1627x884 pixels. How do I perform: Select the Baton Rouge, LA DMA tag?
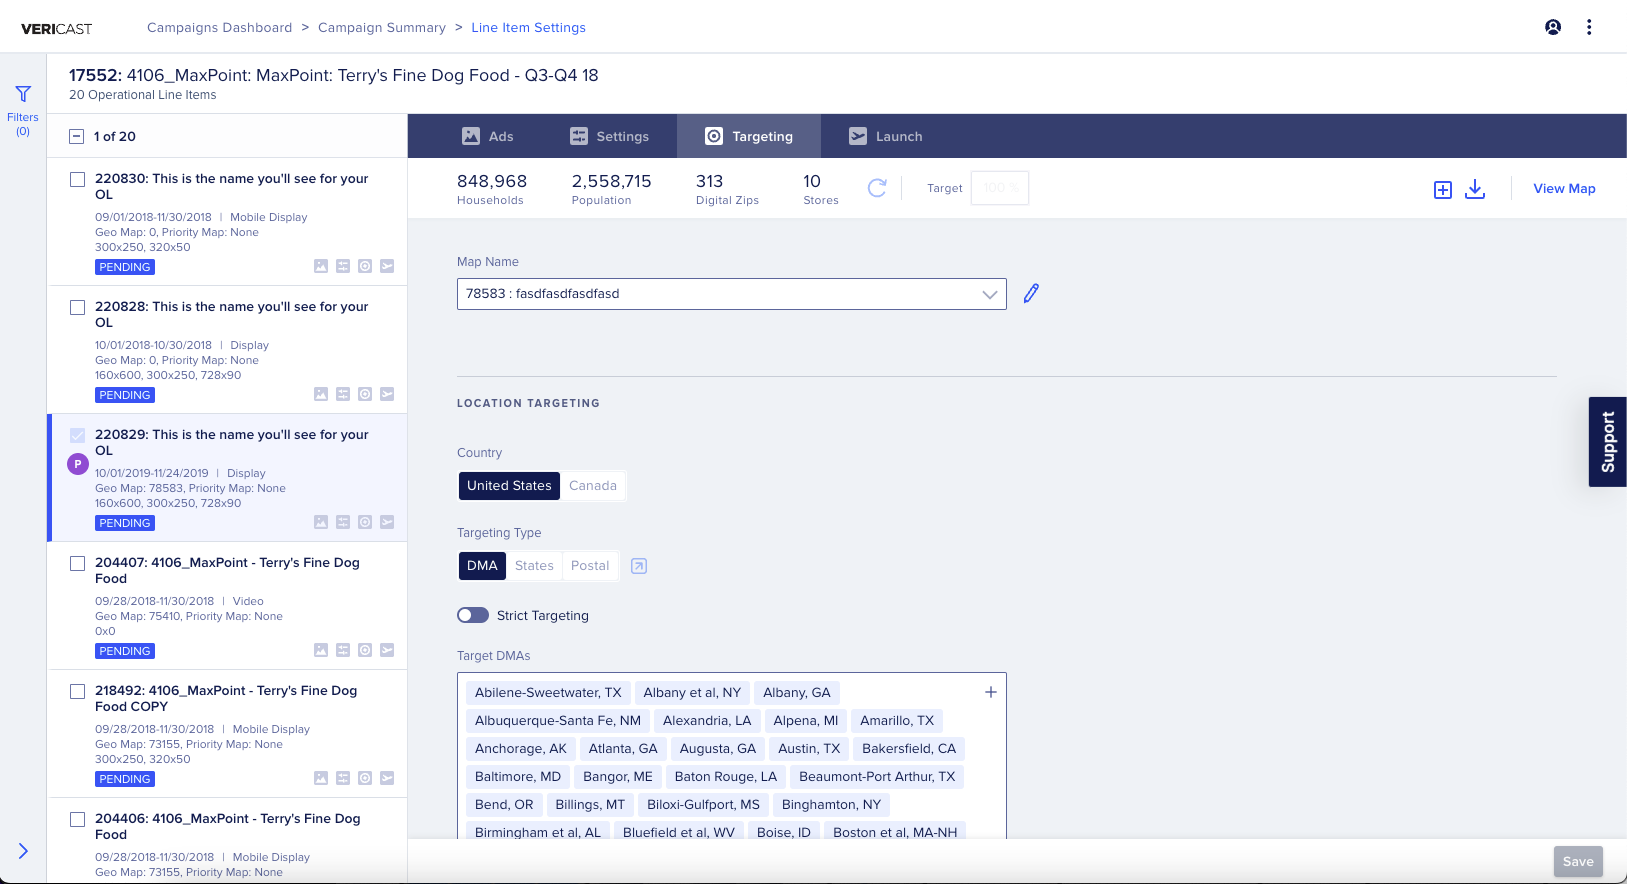tap(726, 777)
